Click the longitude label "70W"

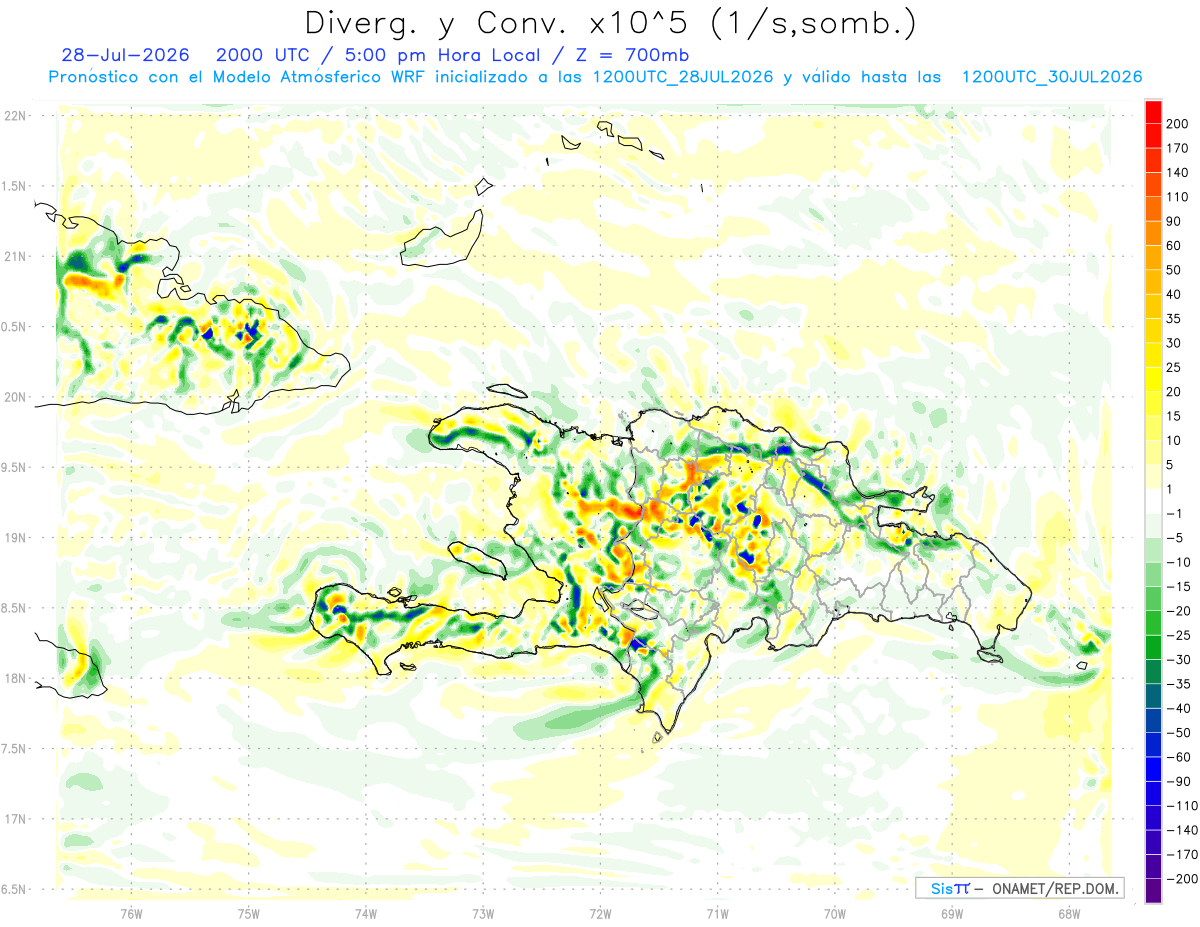[x=835, y=914]
